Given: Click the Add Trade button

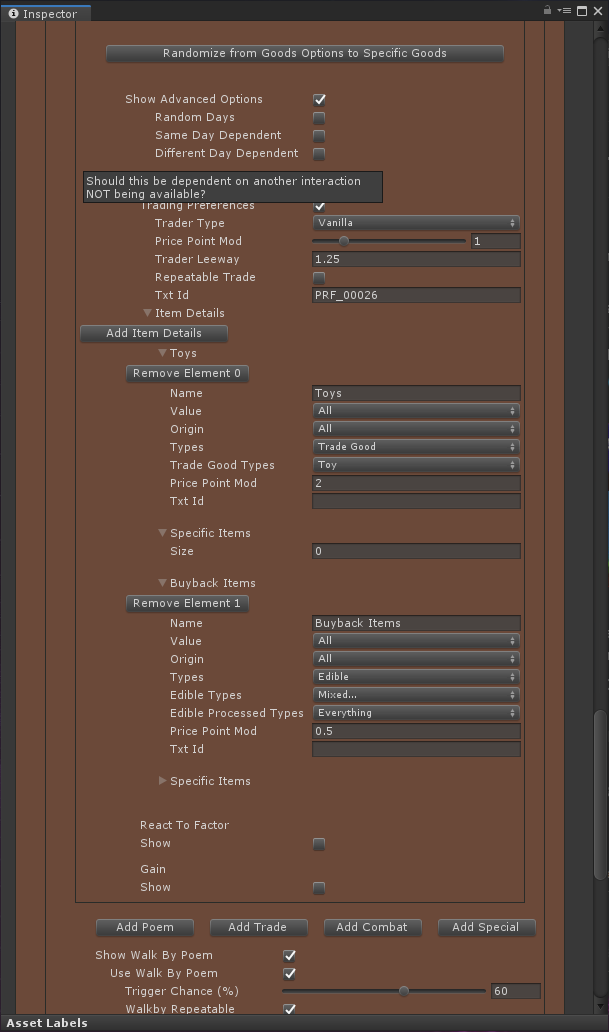Looking at the screenshot, I should 259,927.
